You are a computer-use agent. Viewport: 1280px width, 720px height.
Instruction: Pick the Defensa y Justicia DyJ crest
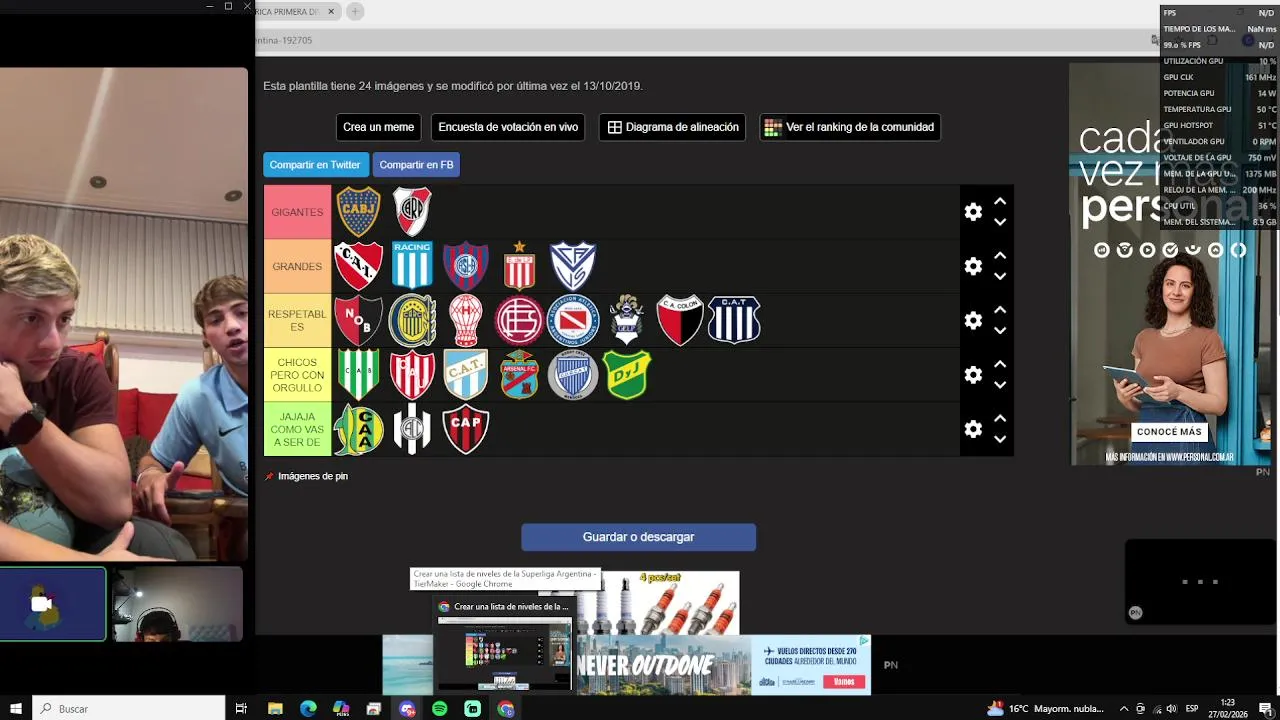627,374
